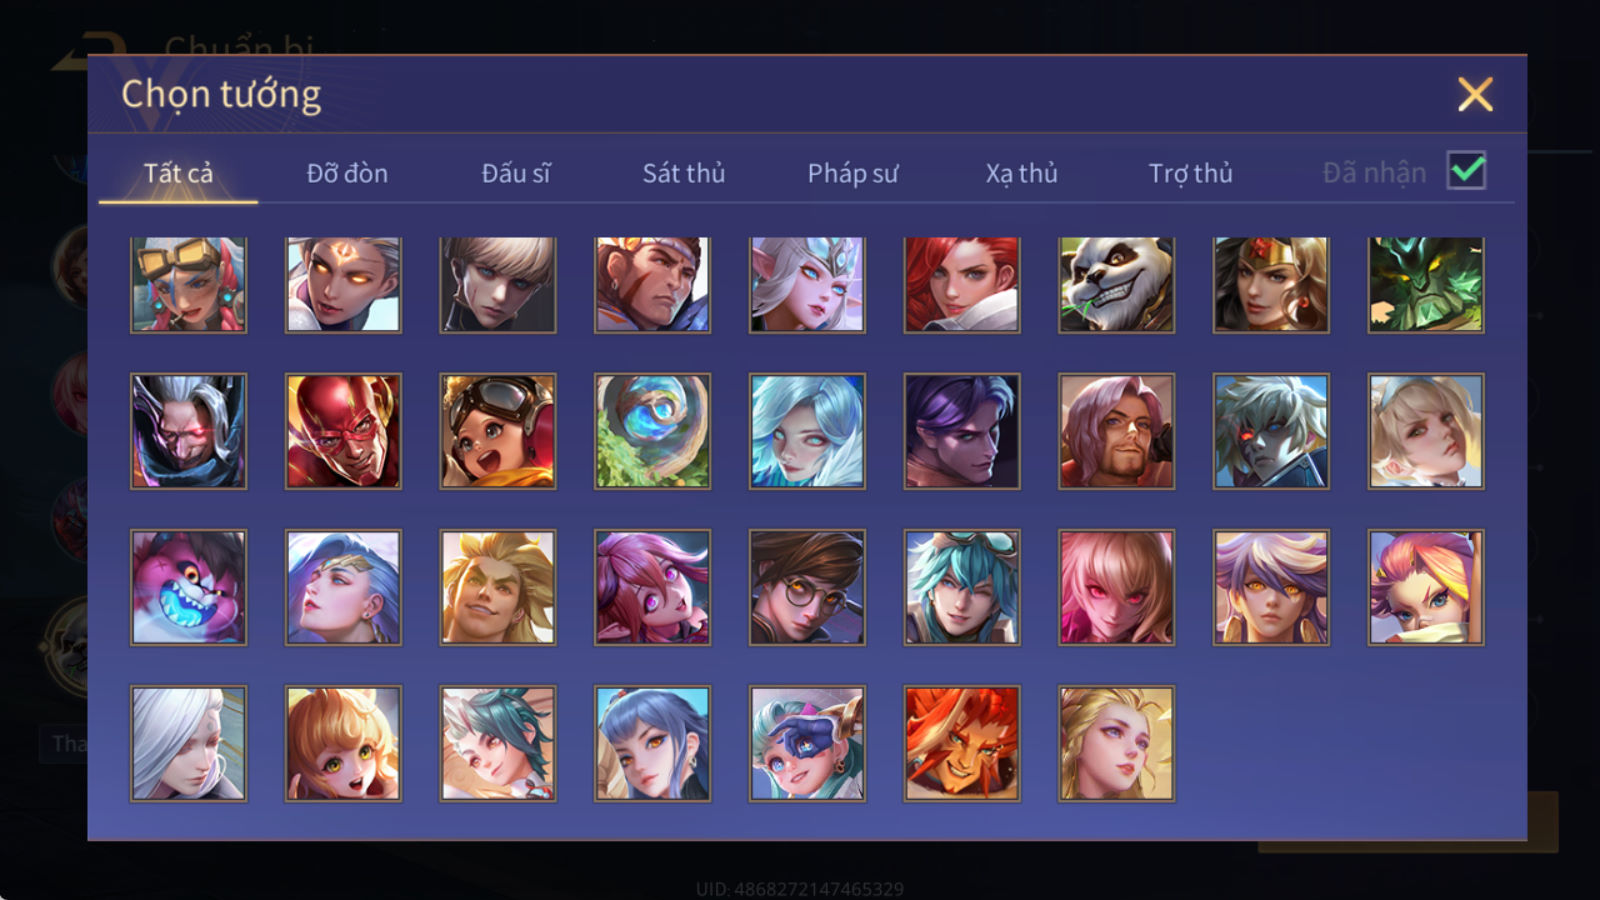Filter by the Xạ thủ tab
This screenshot has width=1600, height=900.
coord(1021,173)
